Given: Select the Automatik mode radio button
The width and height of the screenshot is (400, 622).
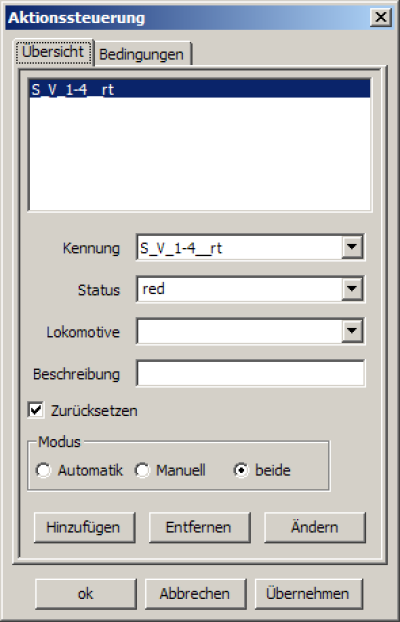Looking at the screenshot, I should coord(43,470).
